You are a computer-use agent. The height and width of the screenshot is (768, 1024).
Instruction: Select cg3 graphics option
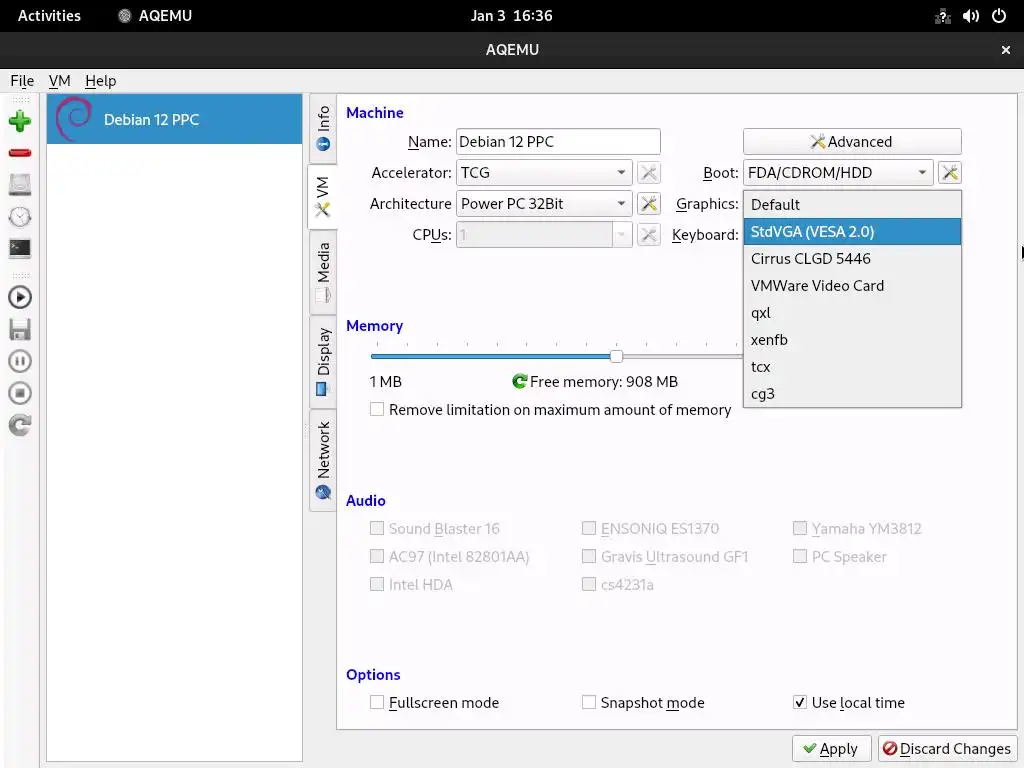(852, 394)
